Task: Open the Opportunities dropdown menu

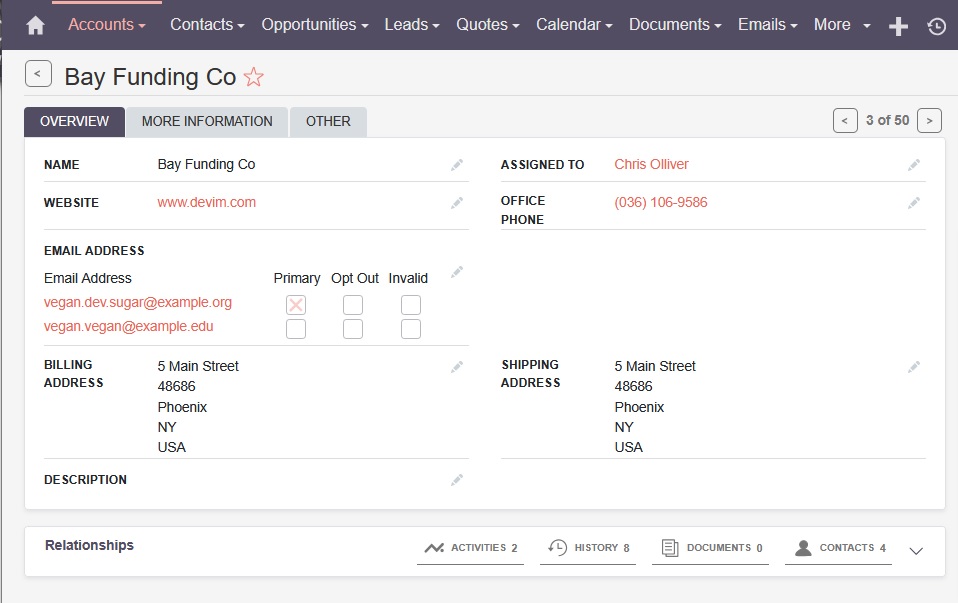Action: pyautogui.click(x=314, y=24)
